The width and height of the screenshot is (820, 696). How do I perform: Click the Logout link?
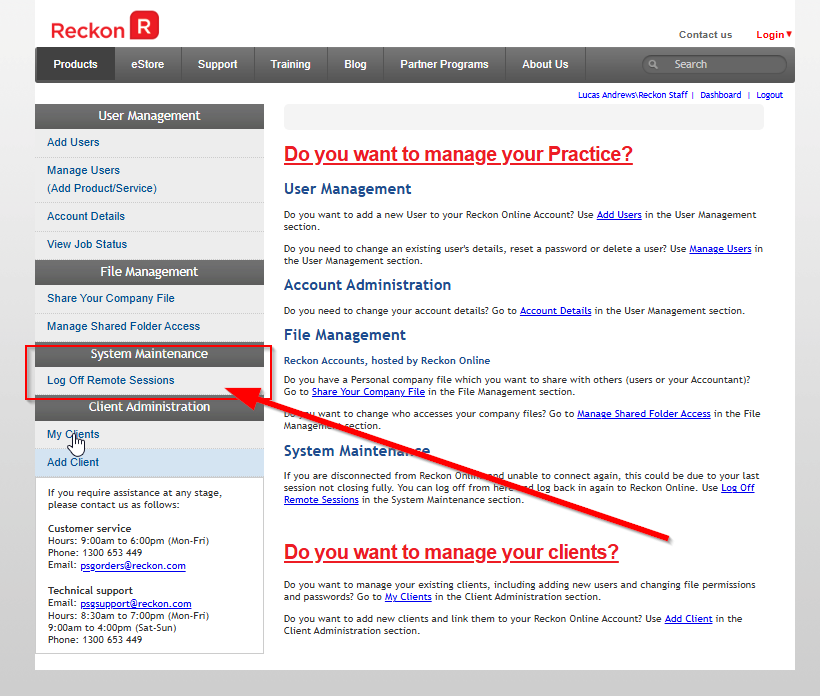769,95
